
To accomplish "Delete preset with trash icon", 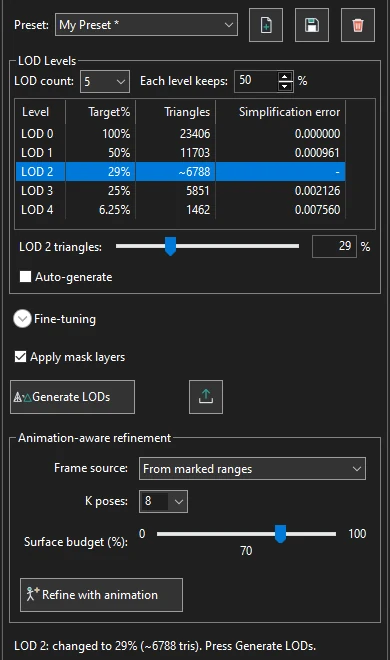I will coord(358,25).
